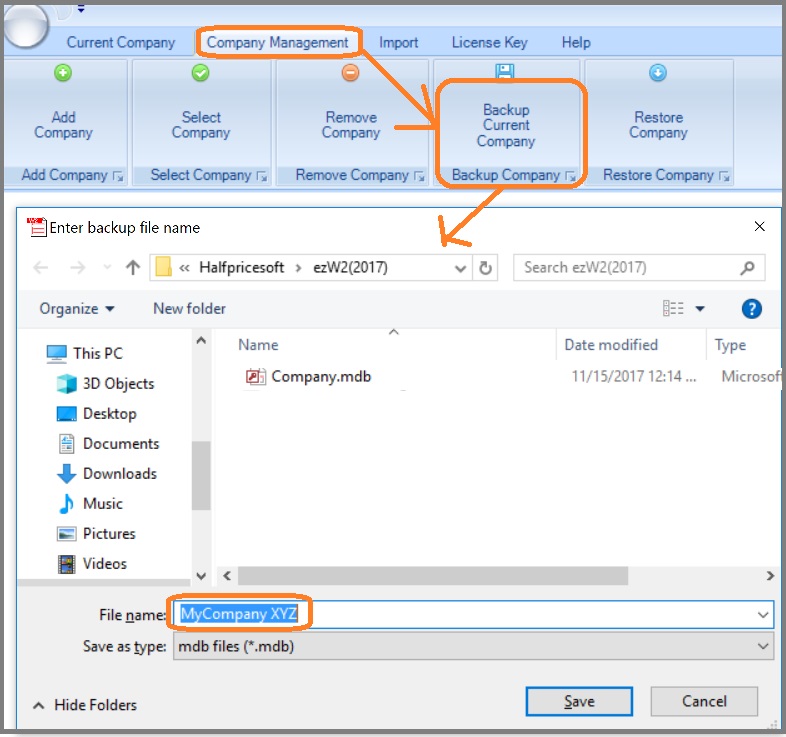Click the green Add Company plus icon
786x737 pixels.
(64, 73)
